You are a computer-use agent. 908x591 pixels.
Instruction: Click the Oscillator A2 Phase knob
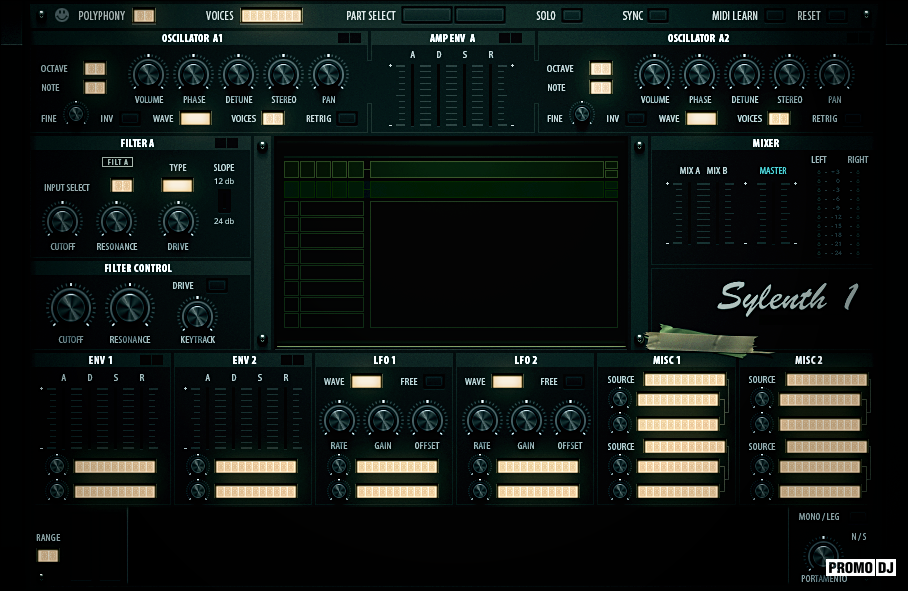tap(699, 74)
